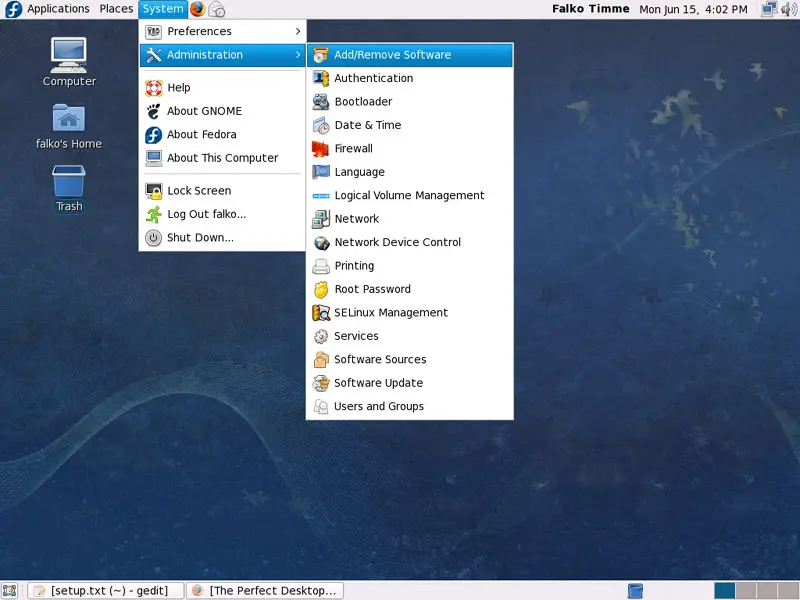Screen dimensions: 800x600
Task: Click the Lock Screen padlock icon
Action: point(154,191)
